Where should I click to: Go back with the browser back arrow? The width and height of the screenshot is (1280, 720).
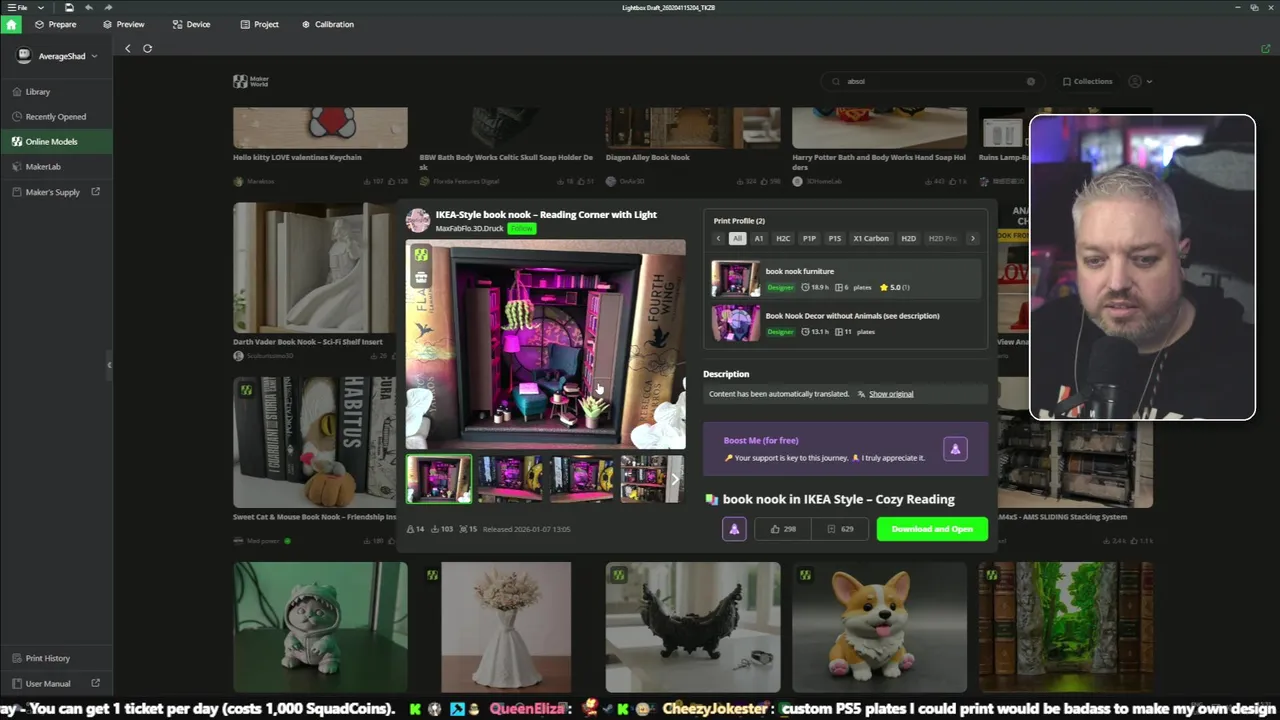[127, 48]
